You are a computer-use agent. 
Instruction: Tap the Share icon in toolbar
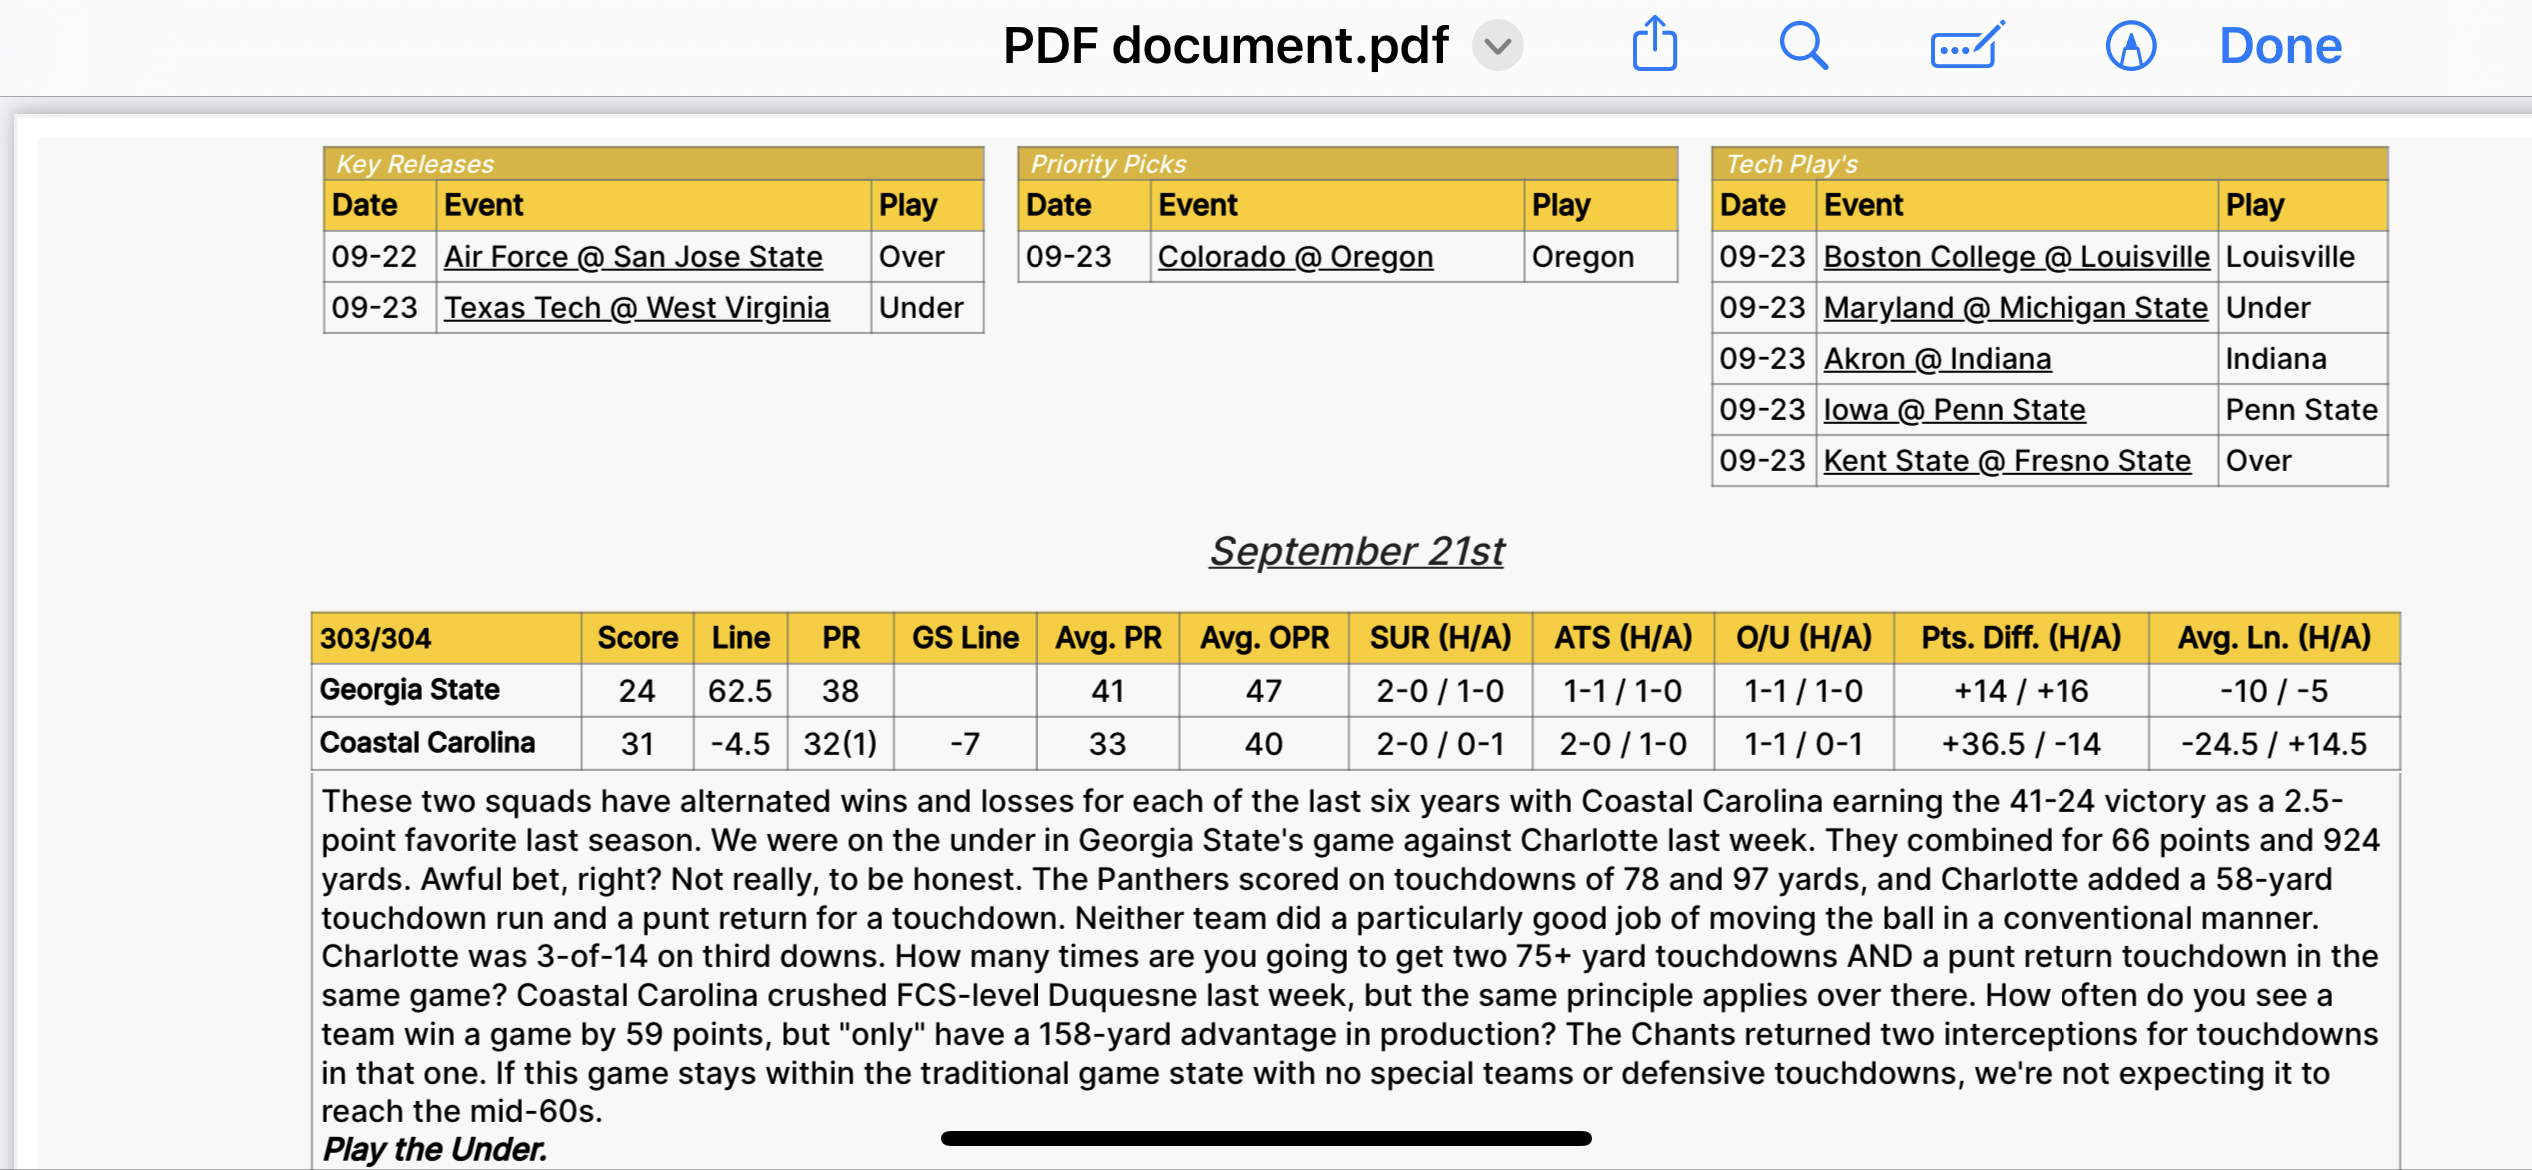click(1655, 45)
